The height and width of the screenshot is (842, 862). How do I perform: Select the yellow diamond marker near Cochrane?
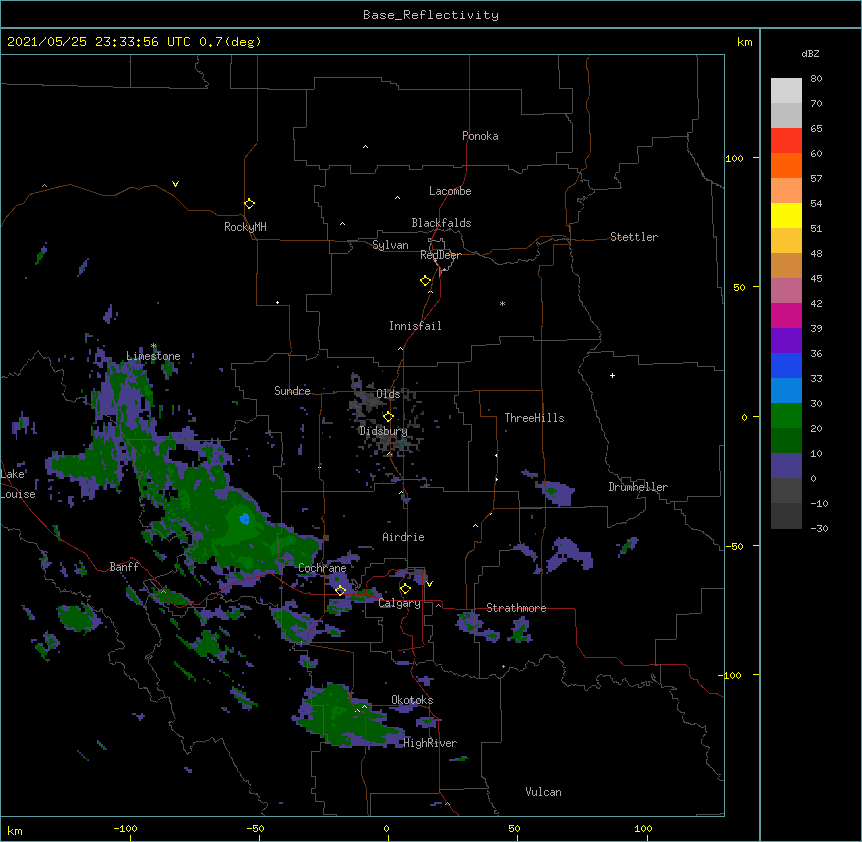(x=340, y=591)
